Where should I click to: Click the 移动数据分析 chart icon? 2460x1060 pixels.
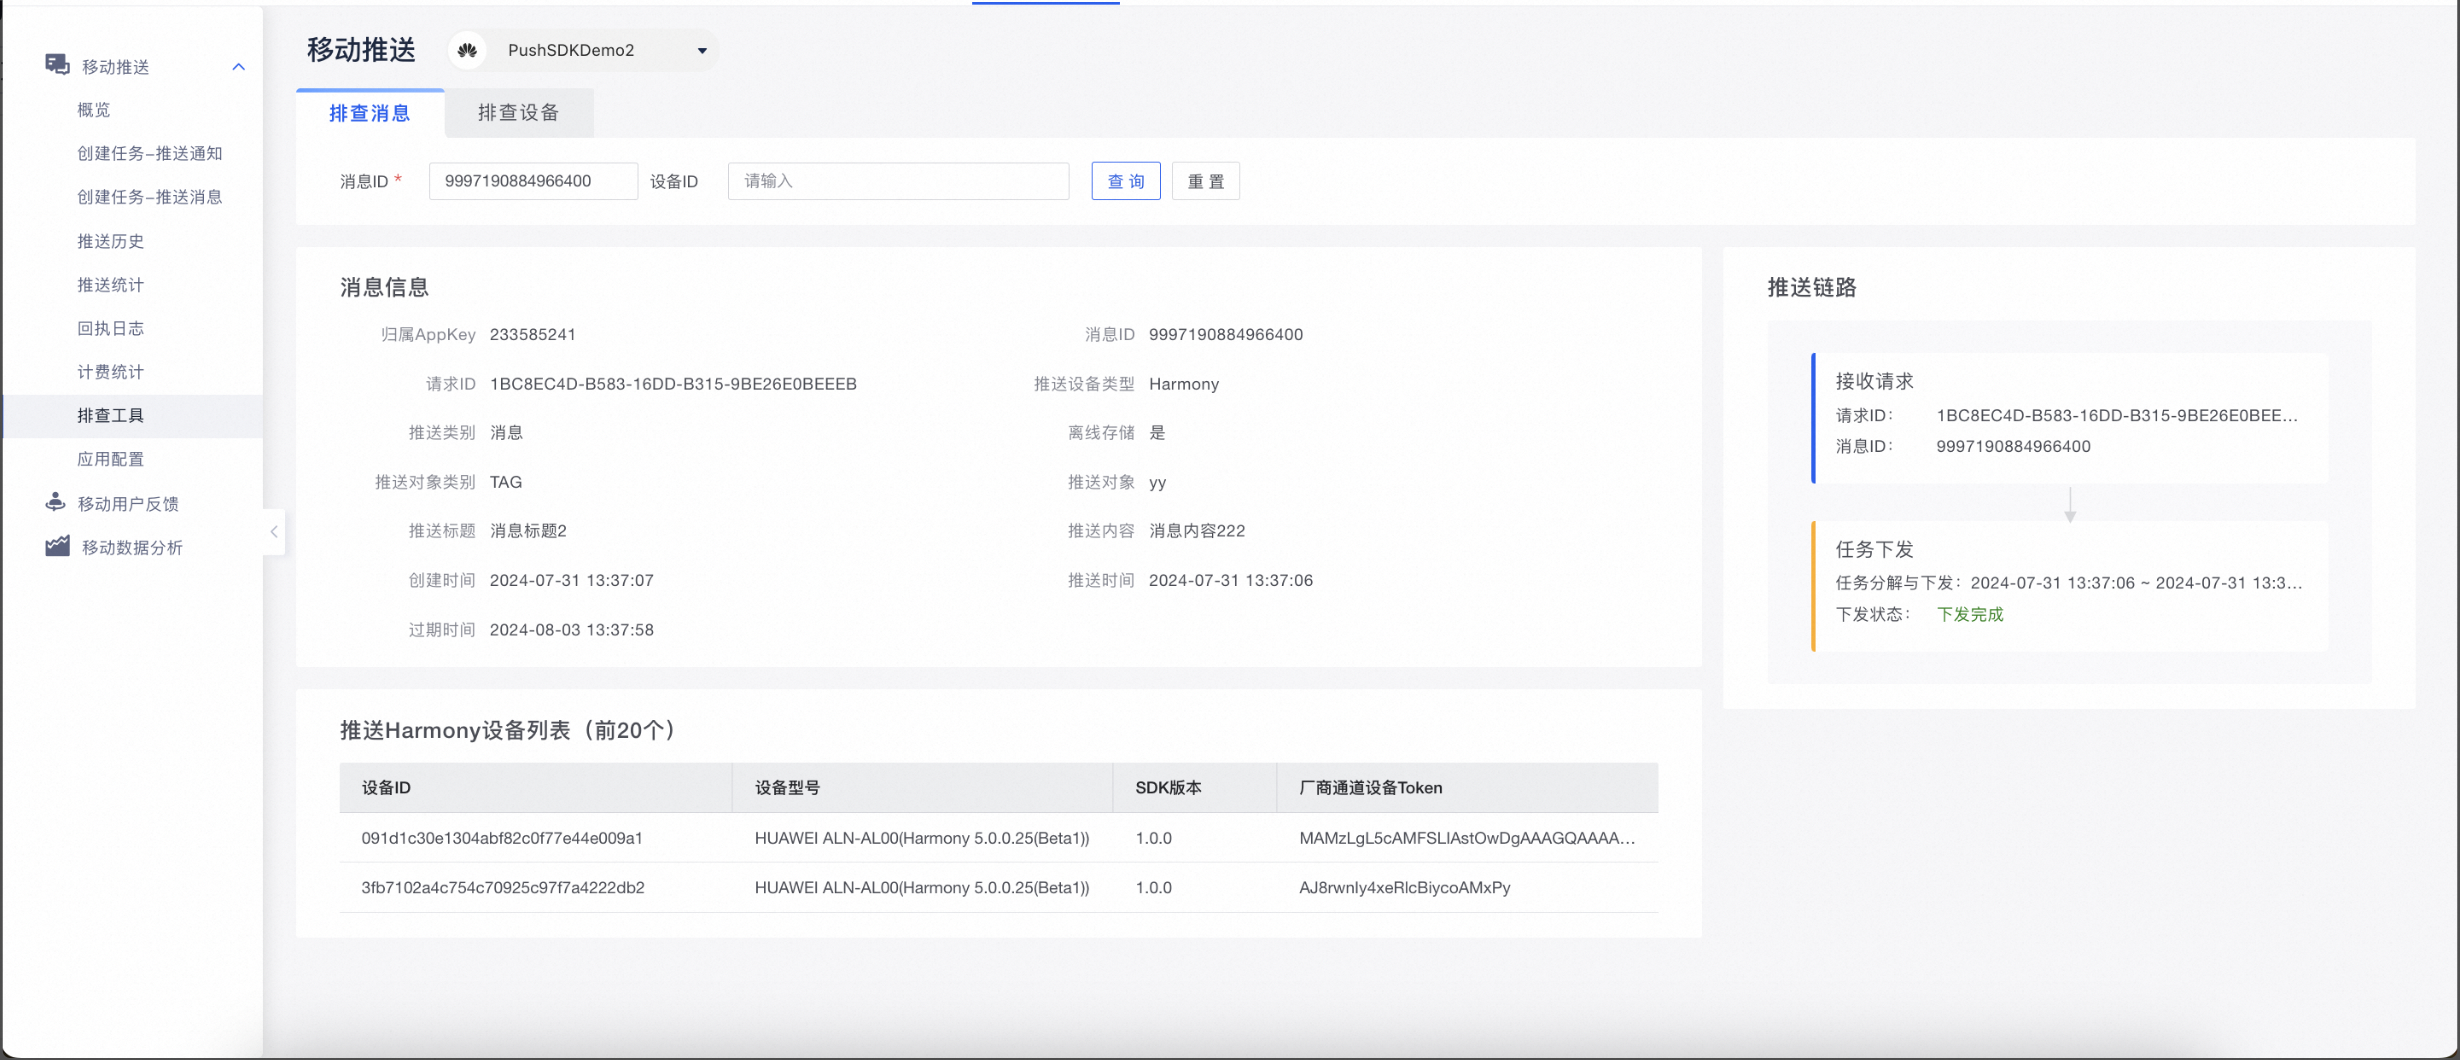pyautogui.click(x=57, y=546)
